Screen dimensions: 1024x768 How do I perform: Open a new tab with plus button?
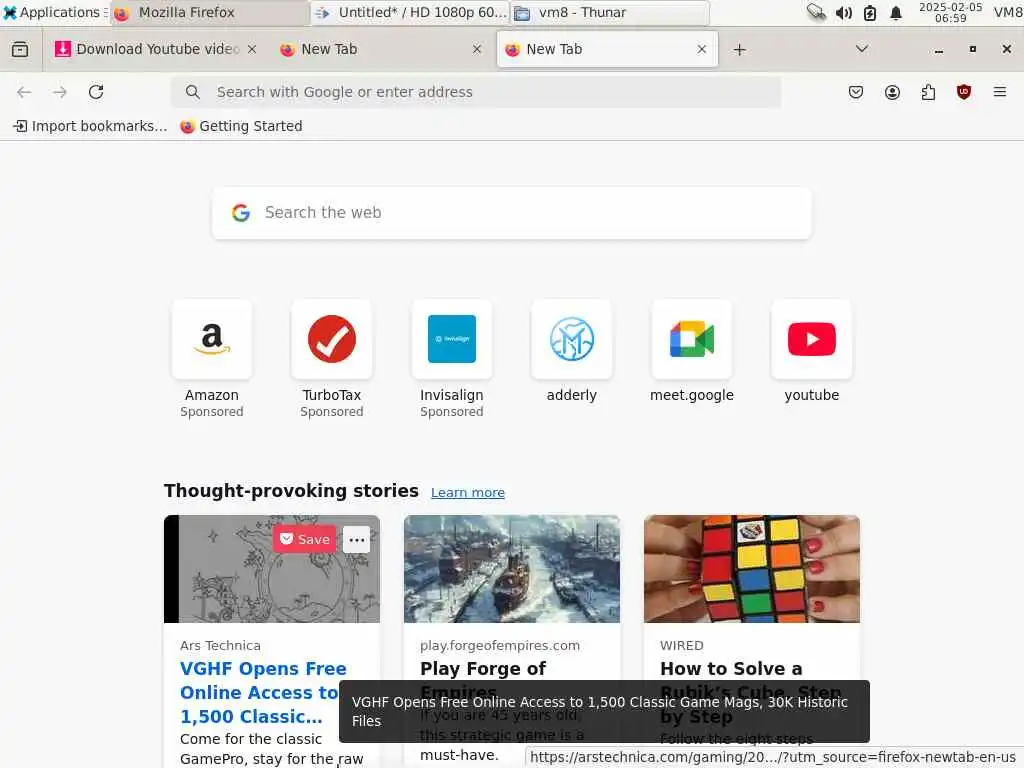739,50
